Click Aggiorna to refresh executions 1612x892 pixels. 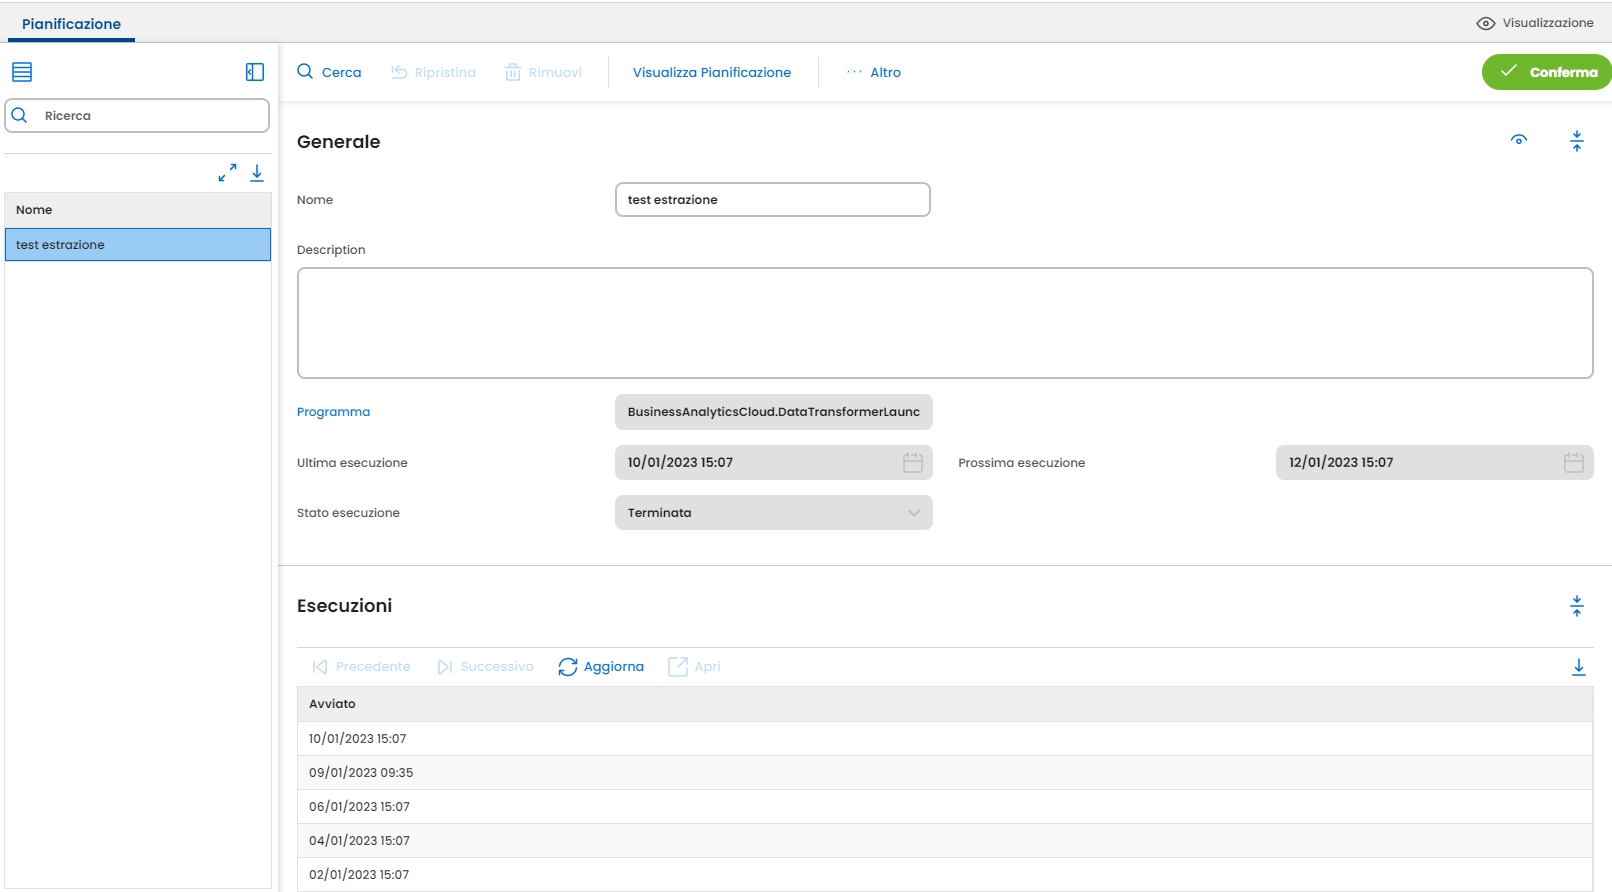601,667
